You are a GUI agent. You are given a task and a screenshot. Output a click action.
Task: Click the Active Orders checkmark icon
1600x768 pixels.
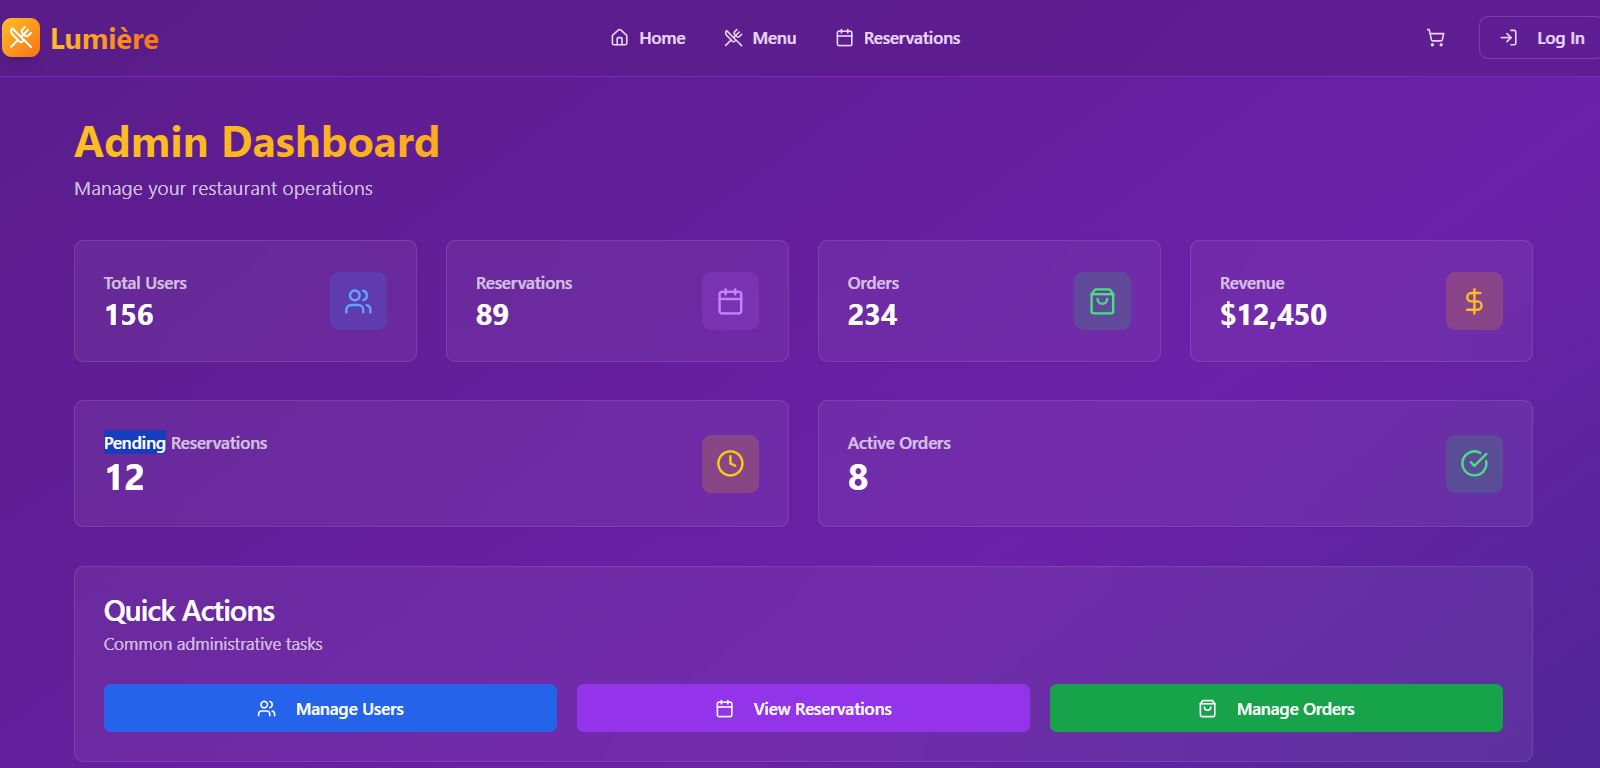pyautogui.click(x=1474, y=464)
